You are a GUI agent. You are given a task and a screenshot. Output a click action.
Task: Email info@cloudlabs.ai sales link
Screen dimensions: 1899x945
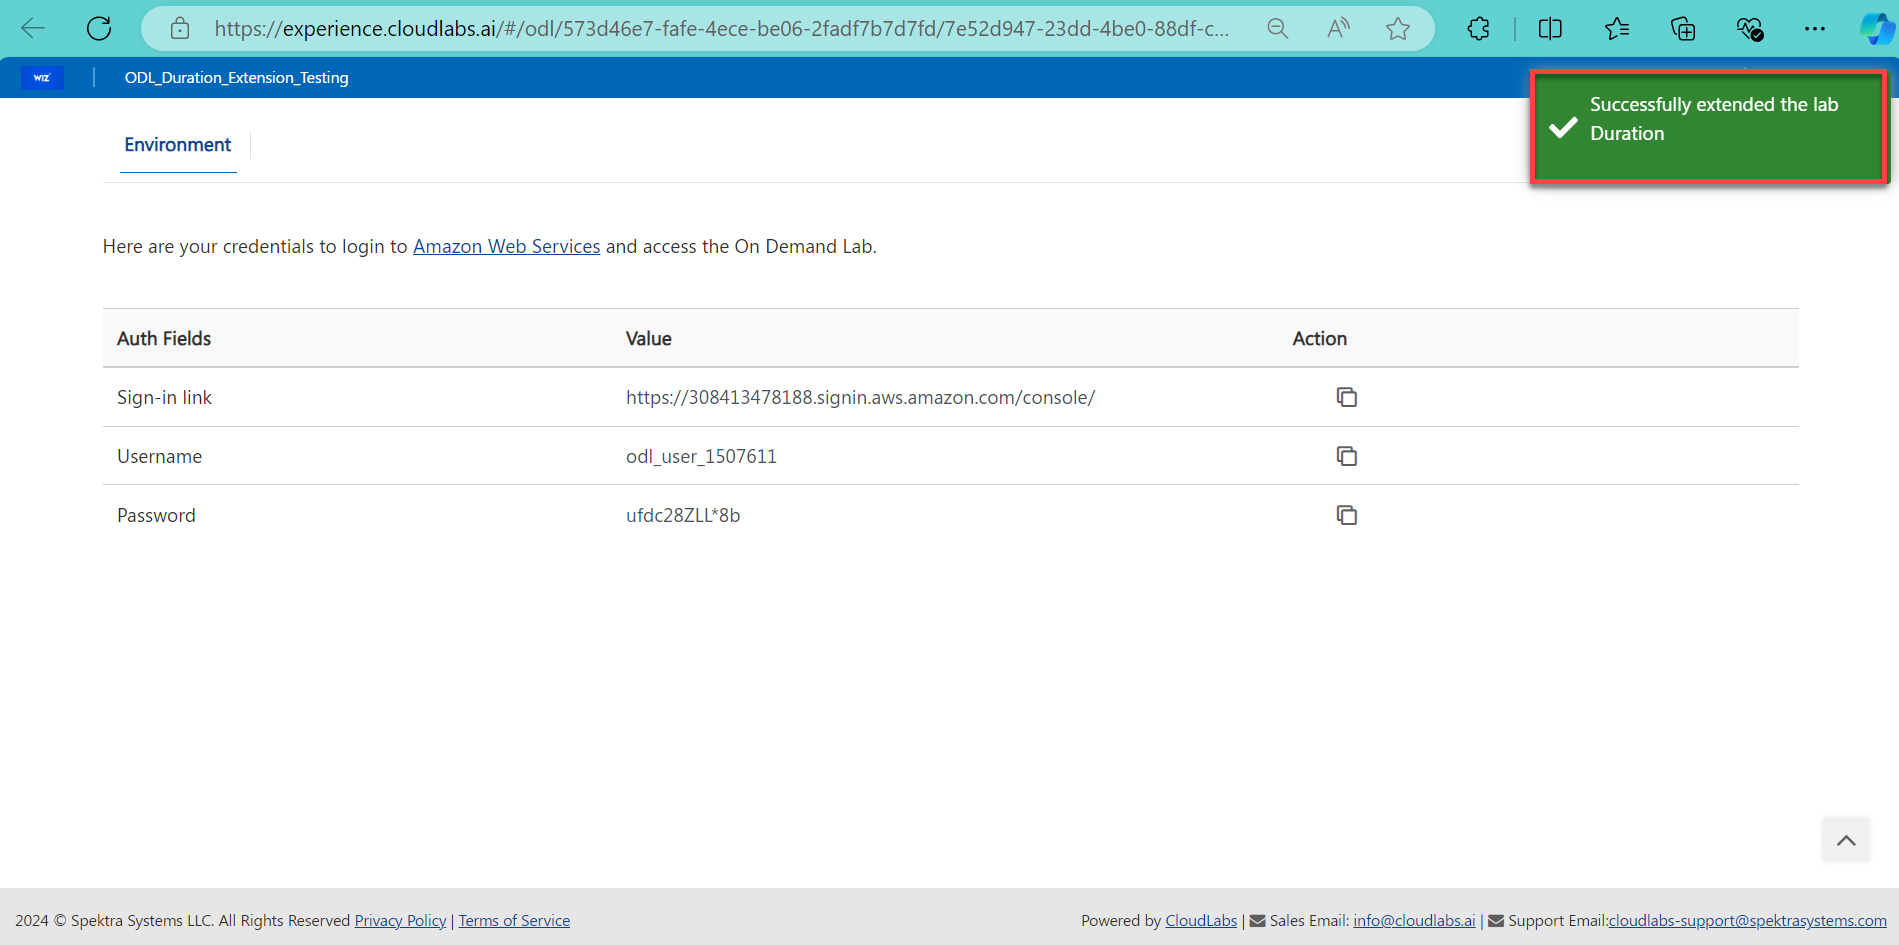[1414, 920]
